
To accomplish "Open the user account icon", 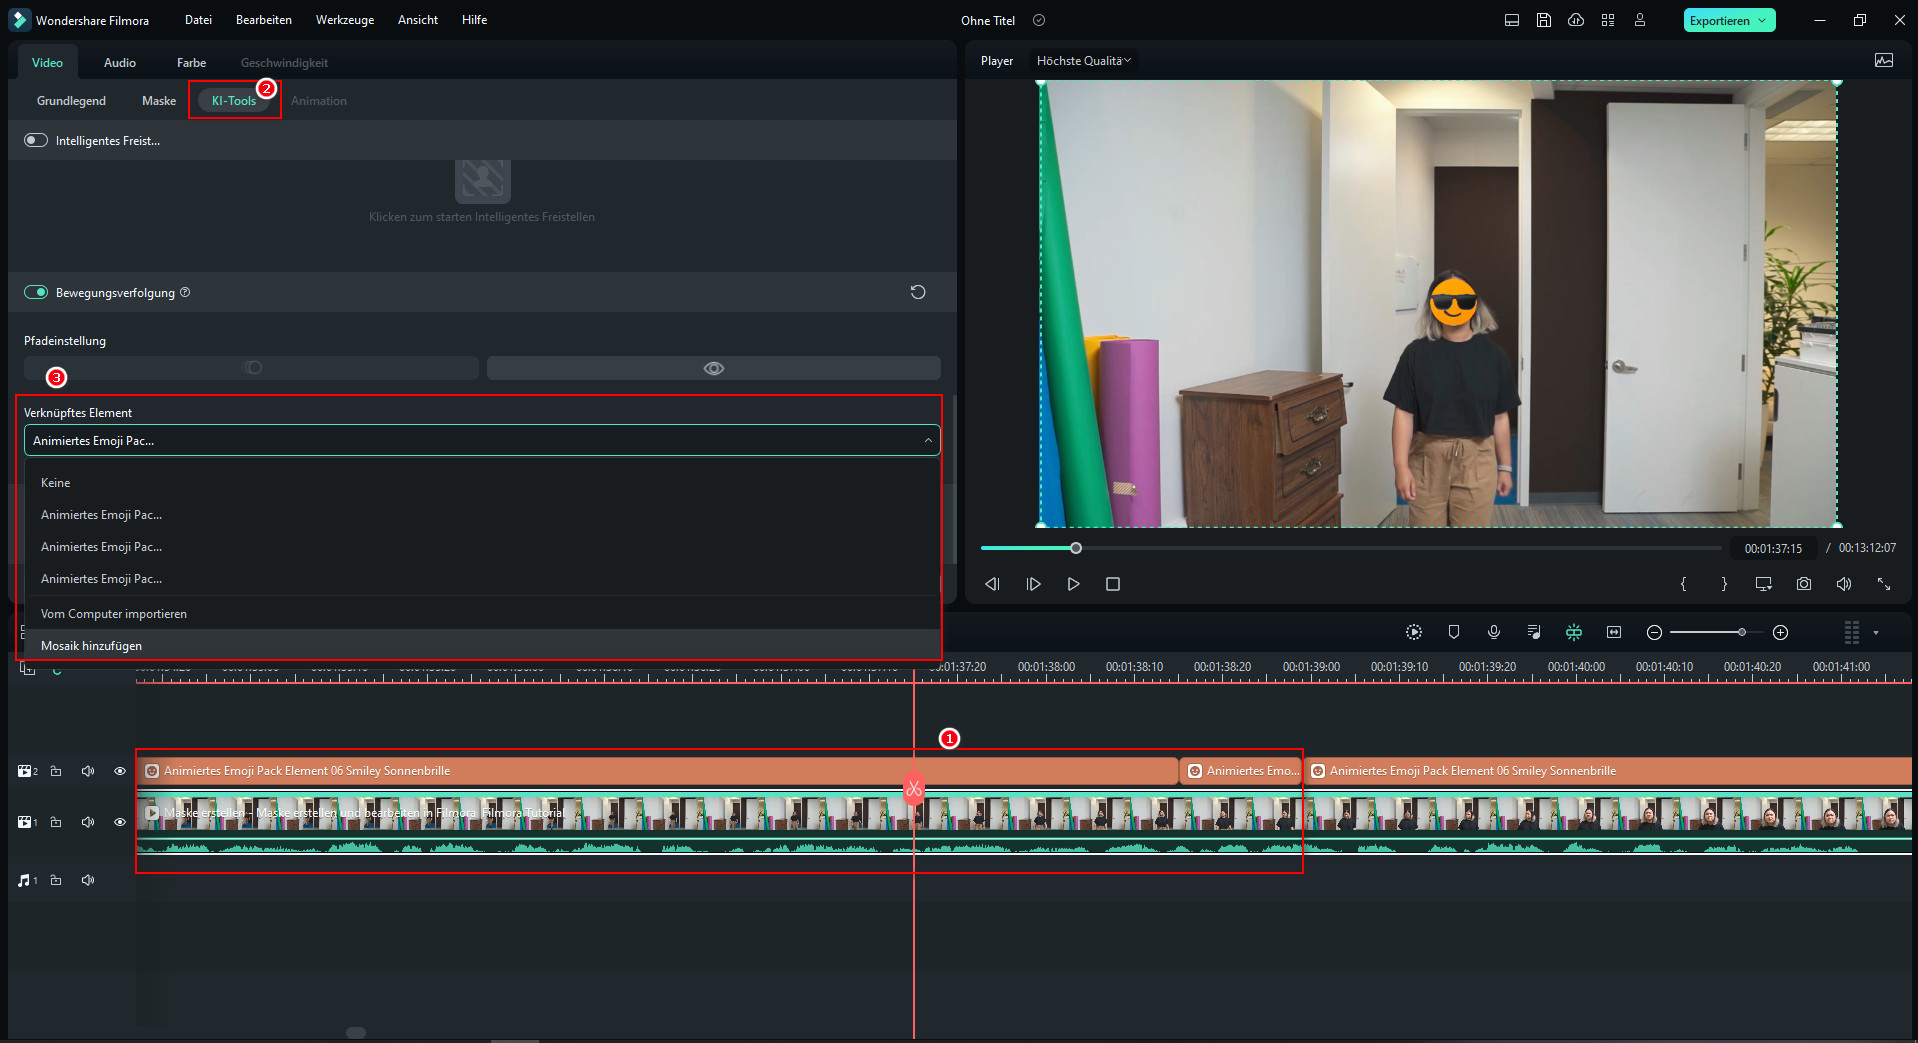I will 1640,20.
